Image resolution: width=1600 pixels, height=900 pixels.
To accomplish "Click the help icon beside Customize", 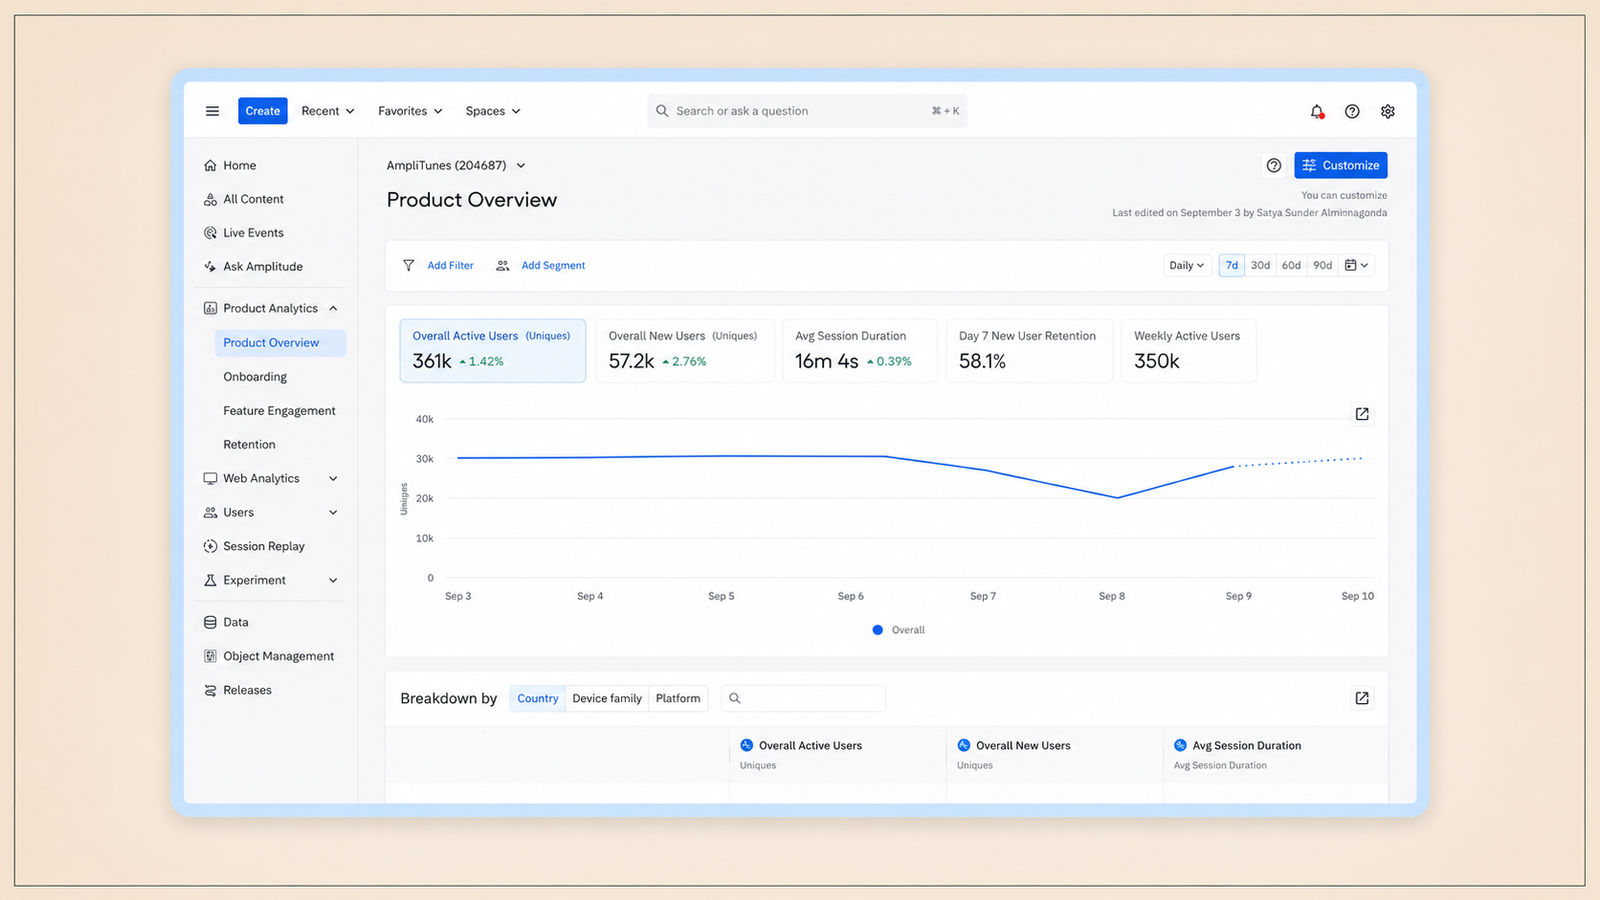I will [x=1274, y=165].
